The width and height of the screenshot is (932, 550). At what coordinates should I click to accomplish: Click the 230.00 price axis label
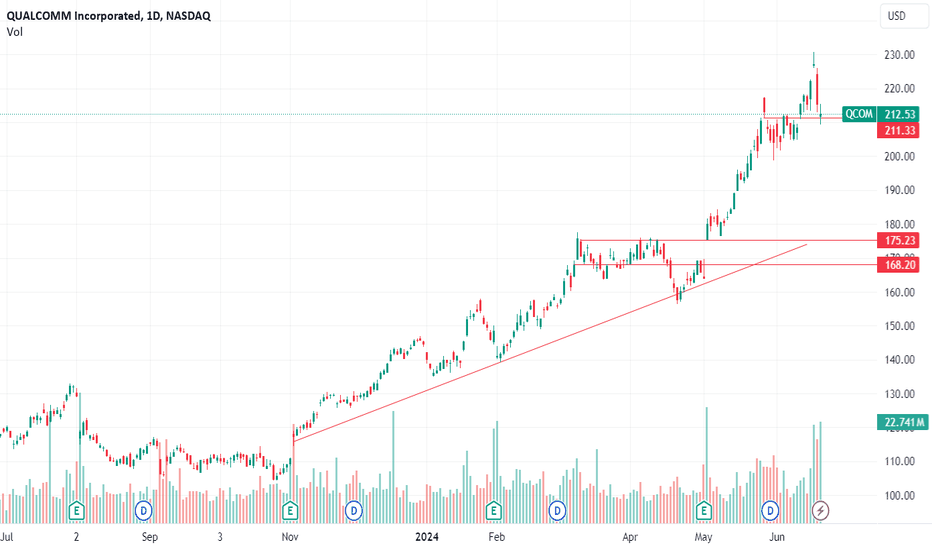click(899, 55)
